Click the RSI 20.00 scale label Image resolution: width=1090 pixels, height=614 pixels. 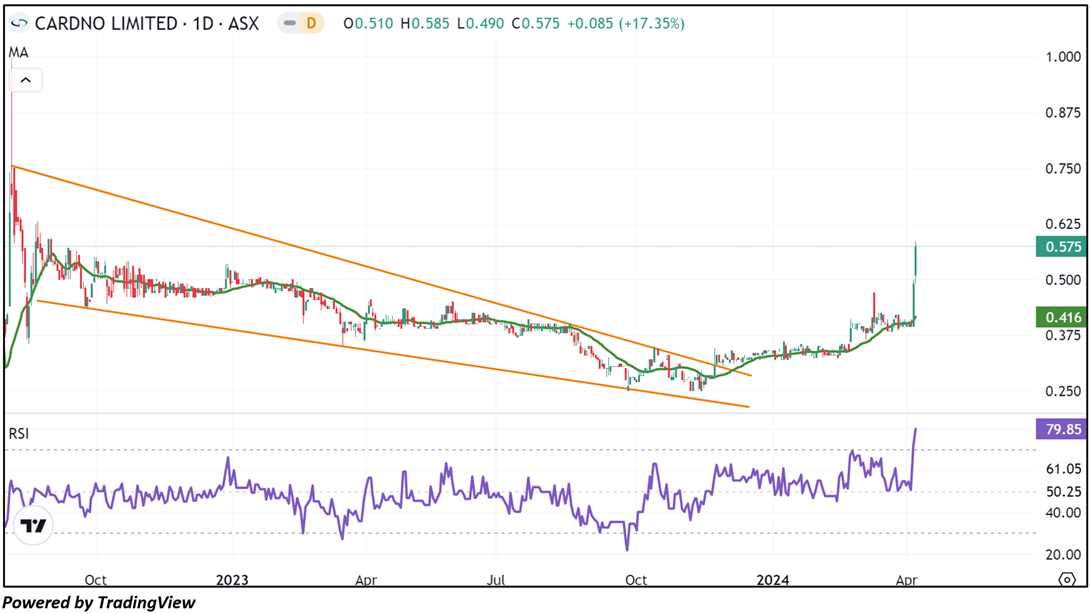click(1064, 555)
